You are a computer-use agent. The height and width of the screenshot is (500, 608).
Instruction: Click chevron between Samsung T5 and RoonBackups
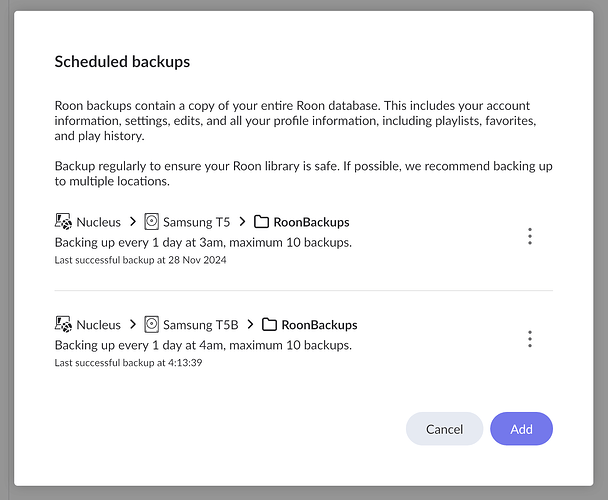(243, 221)
